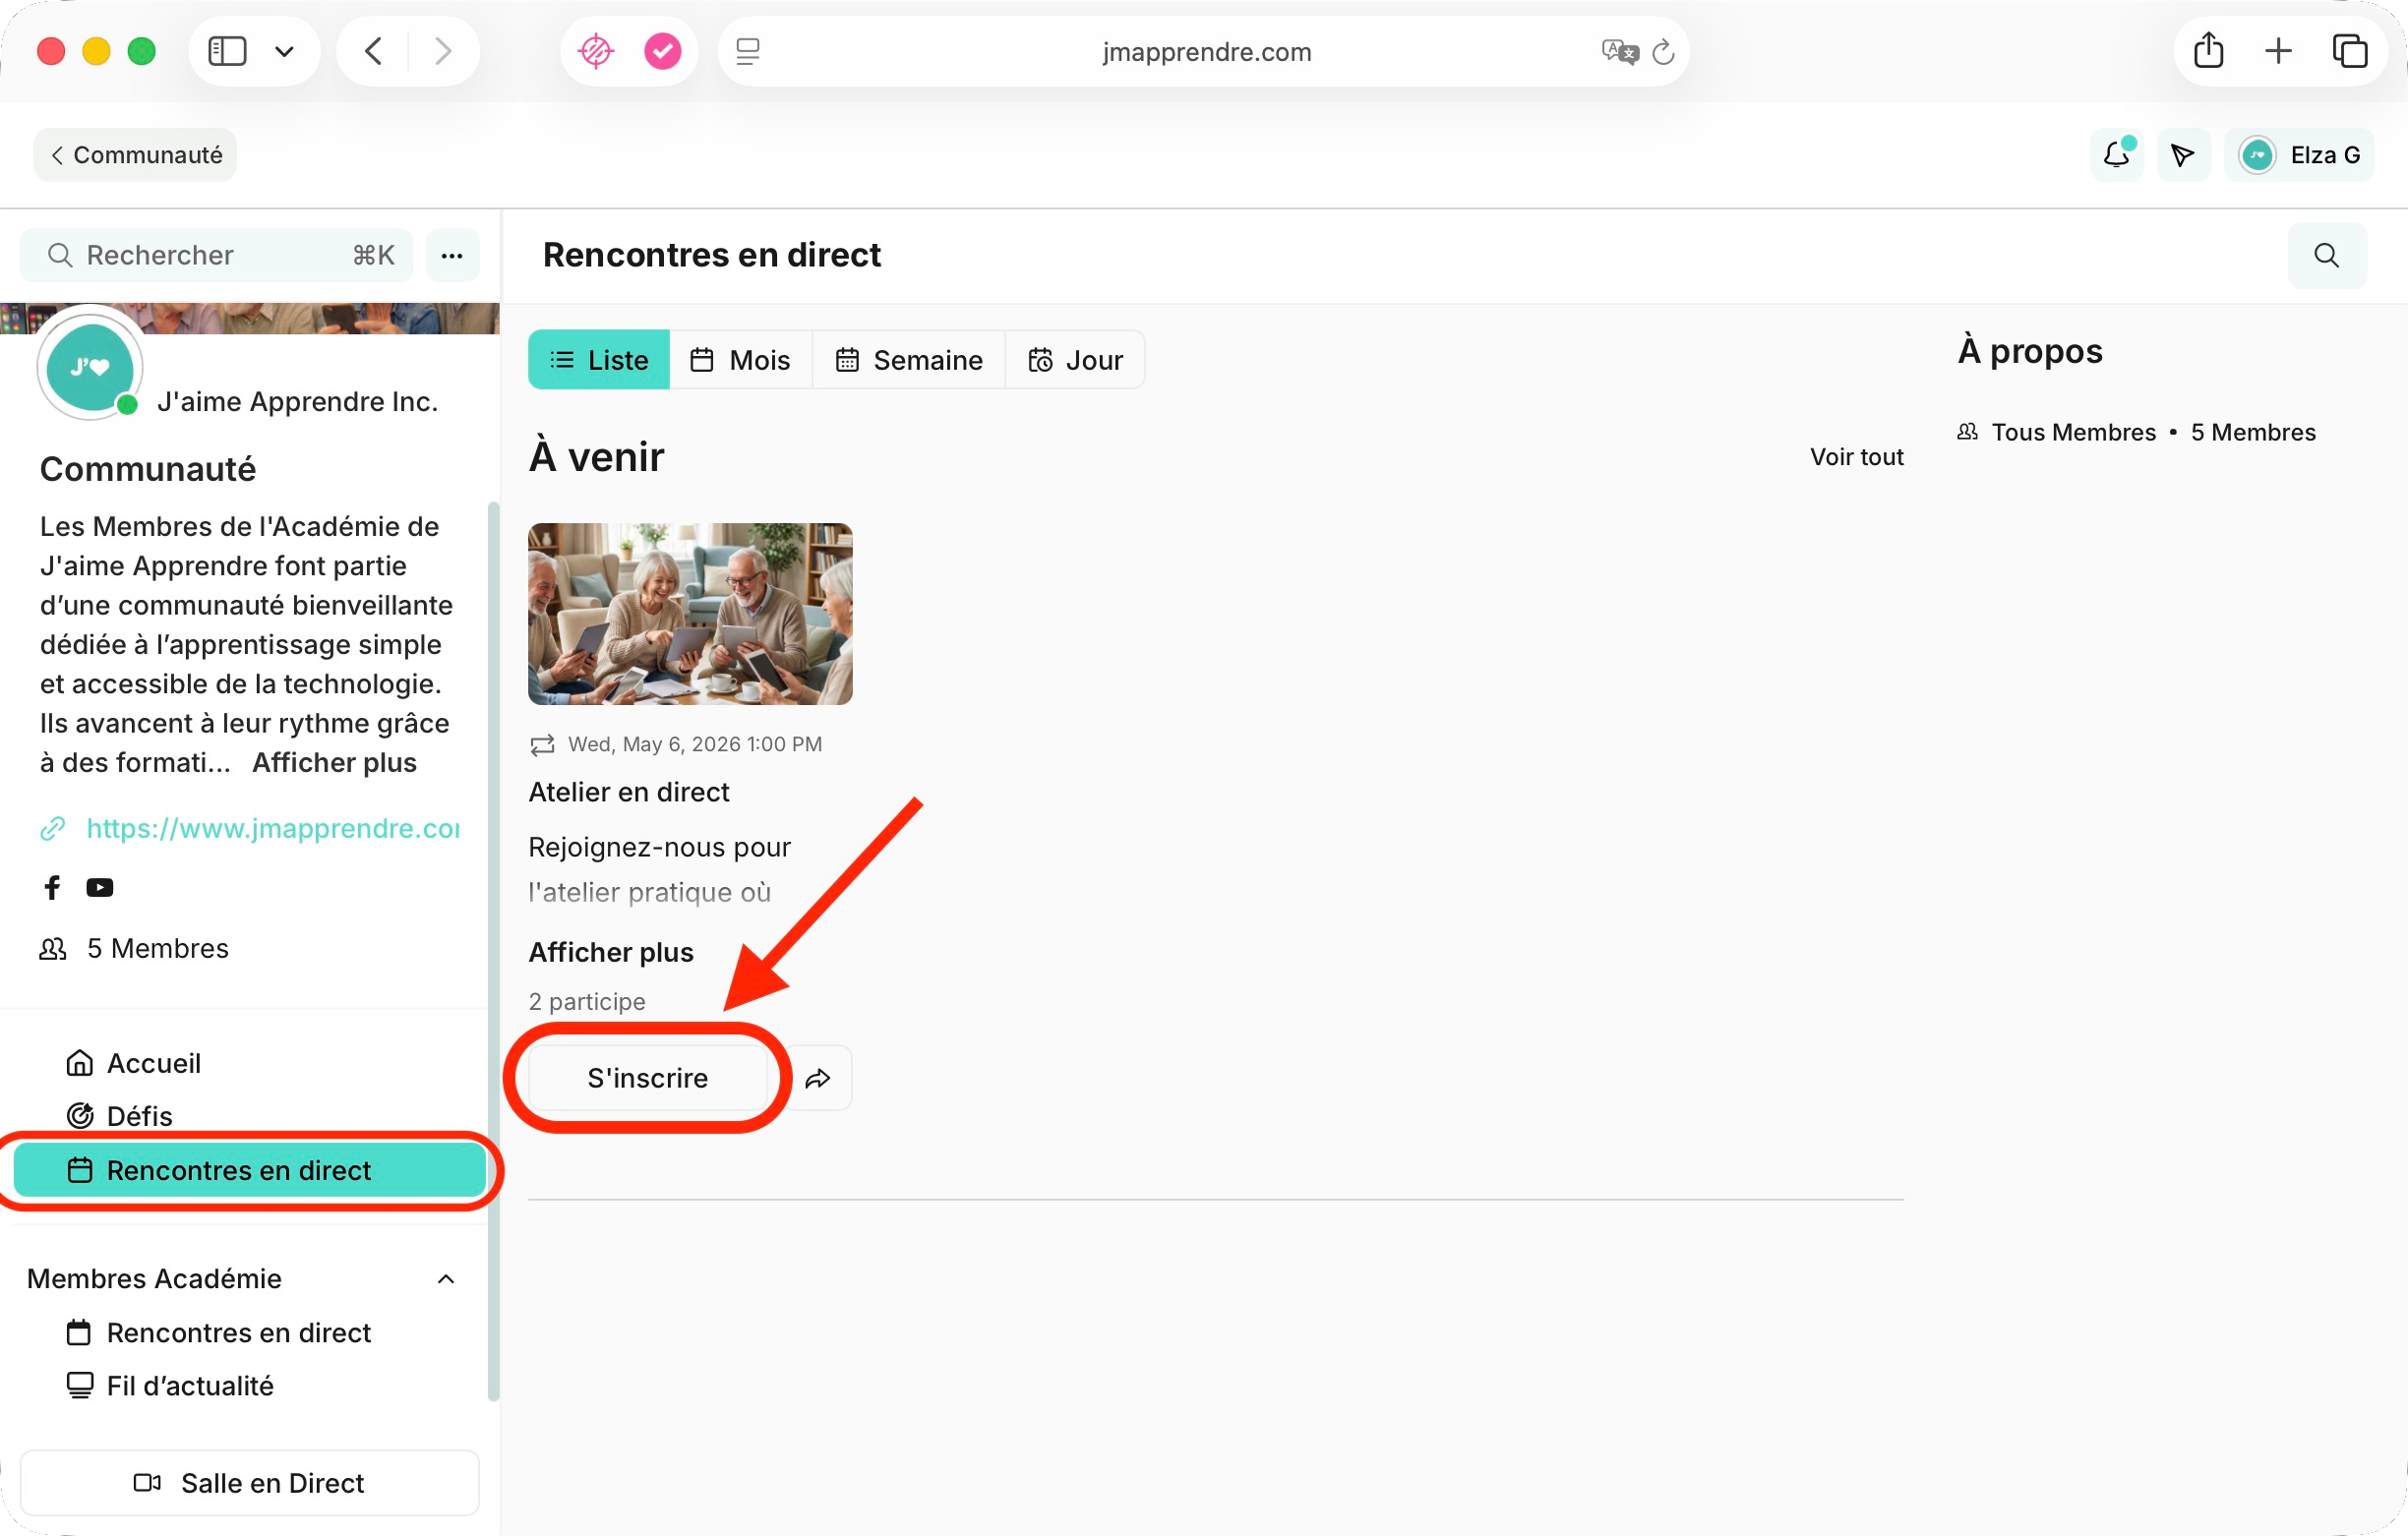Click the Wed, May 6, 2026 1:00 PM date
Viewport: 2408px width, 1536px height.
[x=695, y=744]
